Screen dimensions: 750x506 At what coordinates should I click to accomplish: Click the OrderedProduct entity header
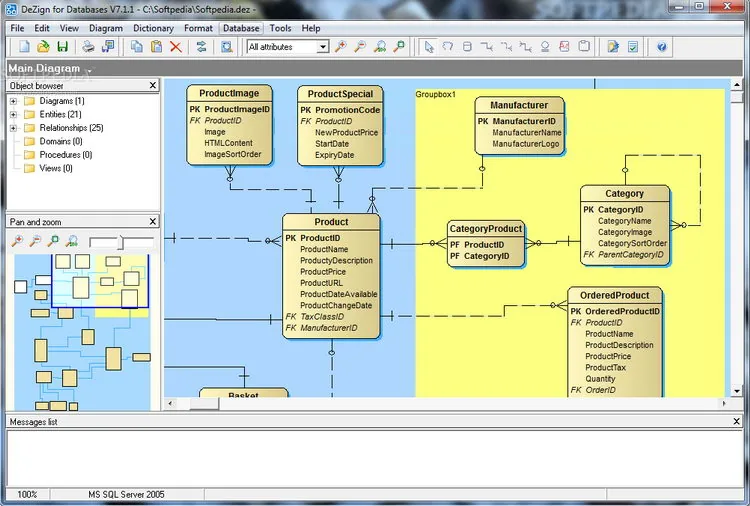click(615, 296)
